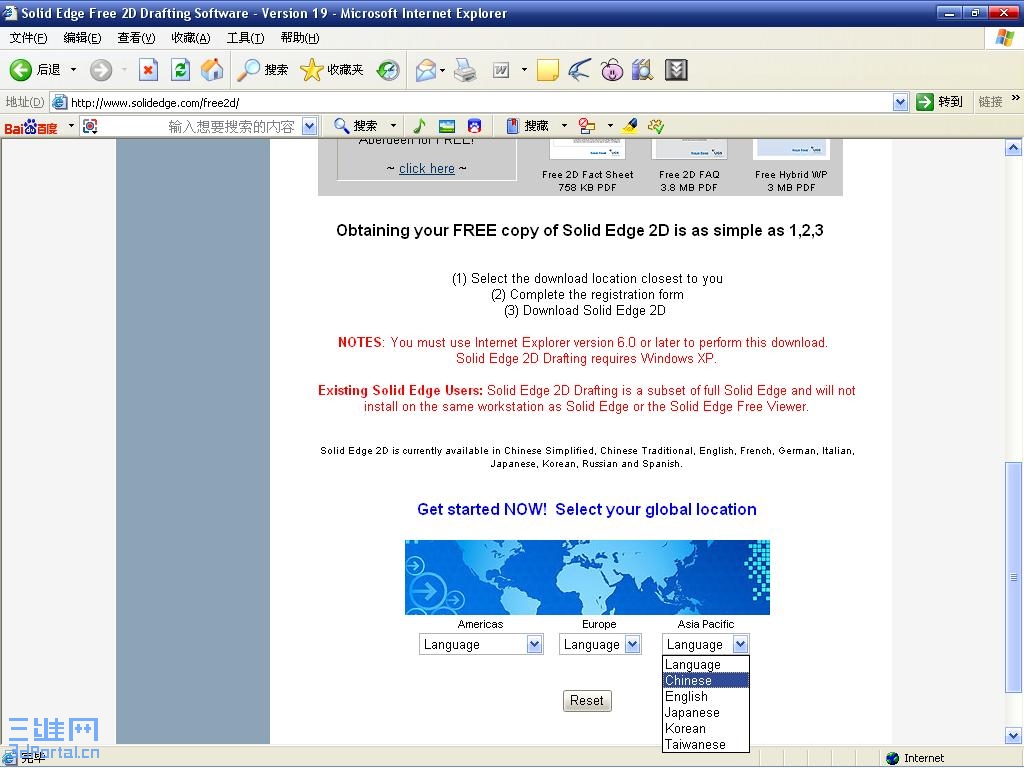
Task: Open the 查看(V) menu
Action: pyautogui.click(x=136, y=38)
